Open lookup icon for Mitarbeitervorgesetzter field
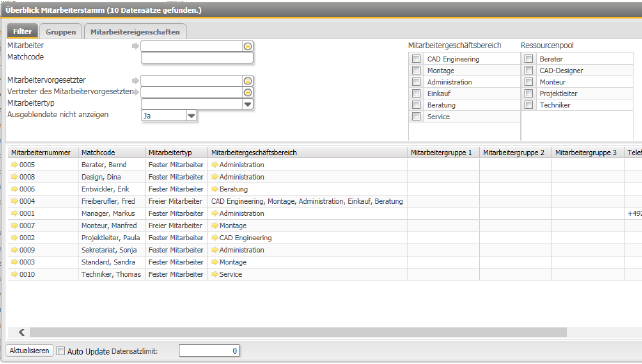The image size is (642, 364). pos(248,81)
